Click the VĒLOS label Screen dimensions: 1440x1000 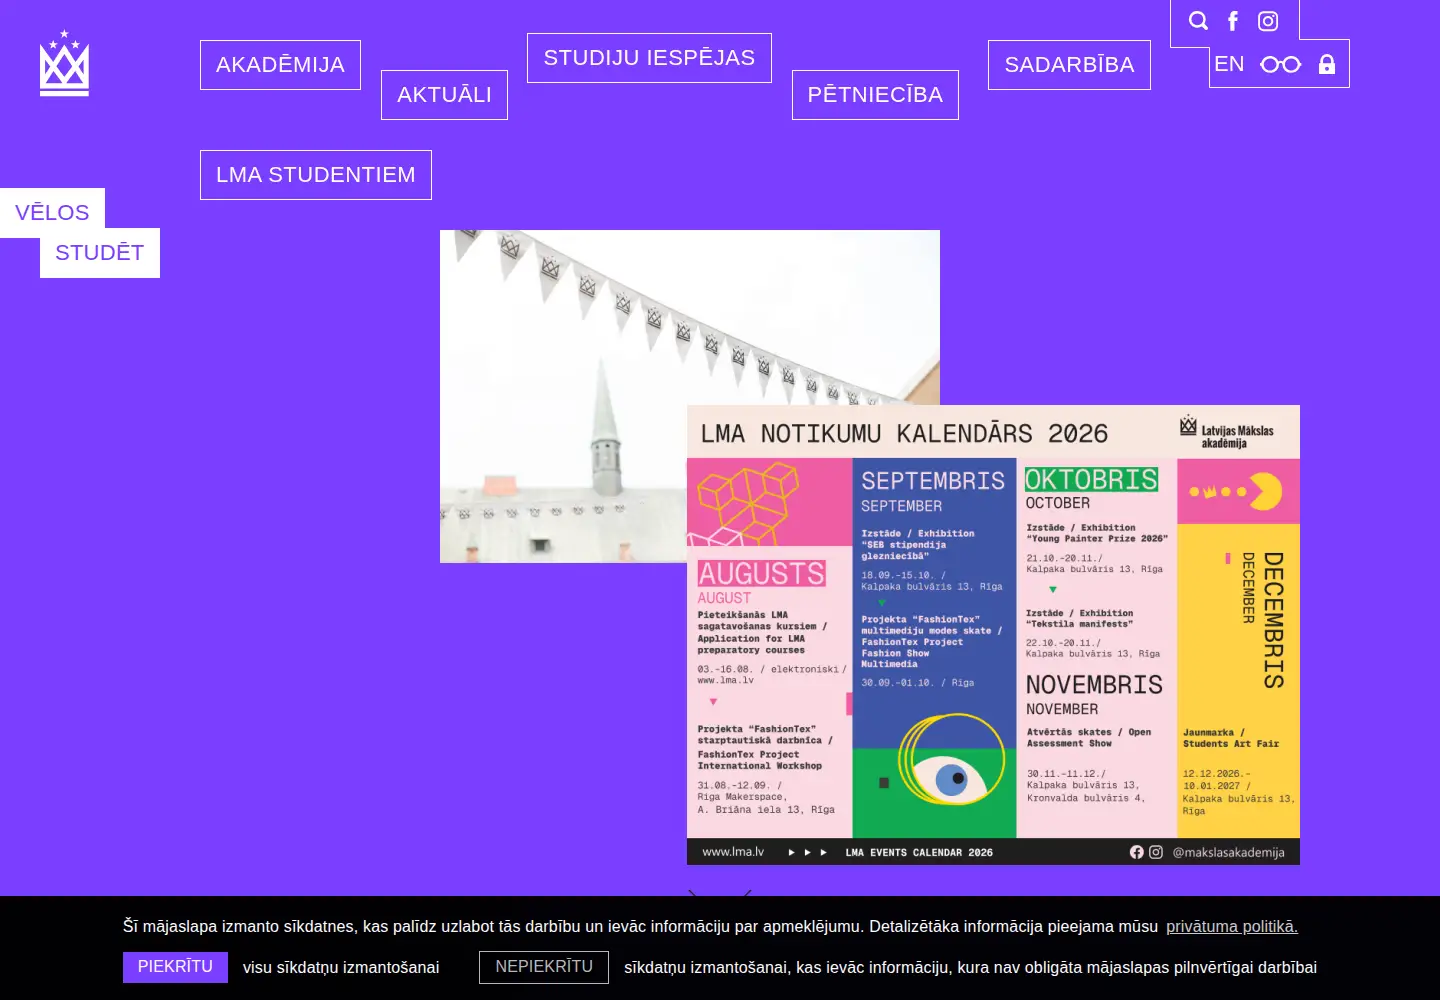(x=52, y=213)
